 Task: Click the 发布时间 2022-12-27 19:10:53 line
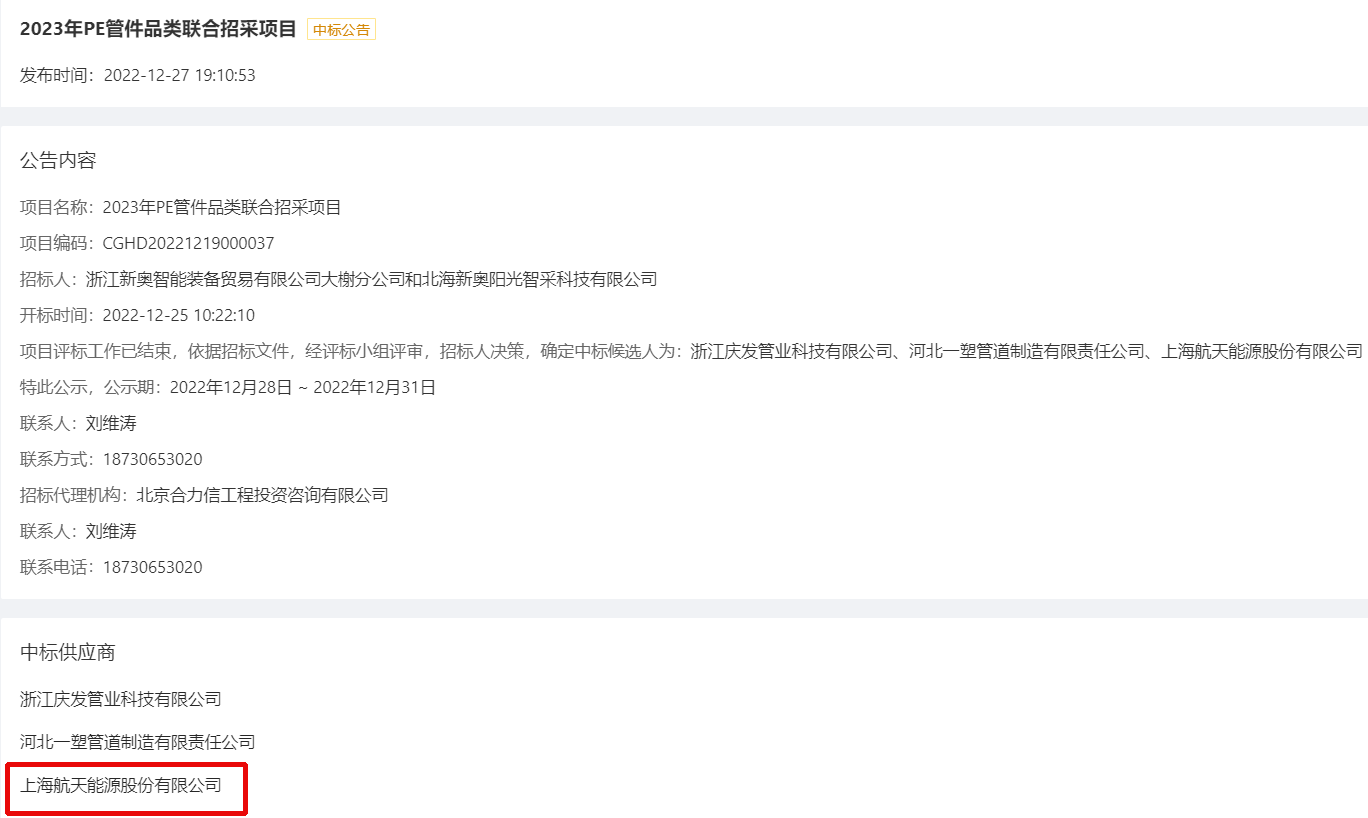tap(138, 75)
